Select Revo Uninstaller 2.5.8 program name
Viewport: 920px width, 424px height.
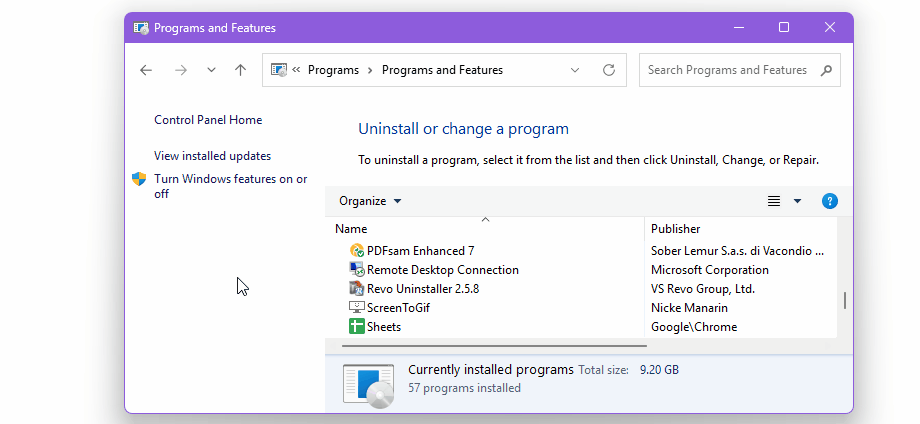[423, 289]
